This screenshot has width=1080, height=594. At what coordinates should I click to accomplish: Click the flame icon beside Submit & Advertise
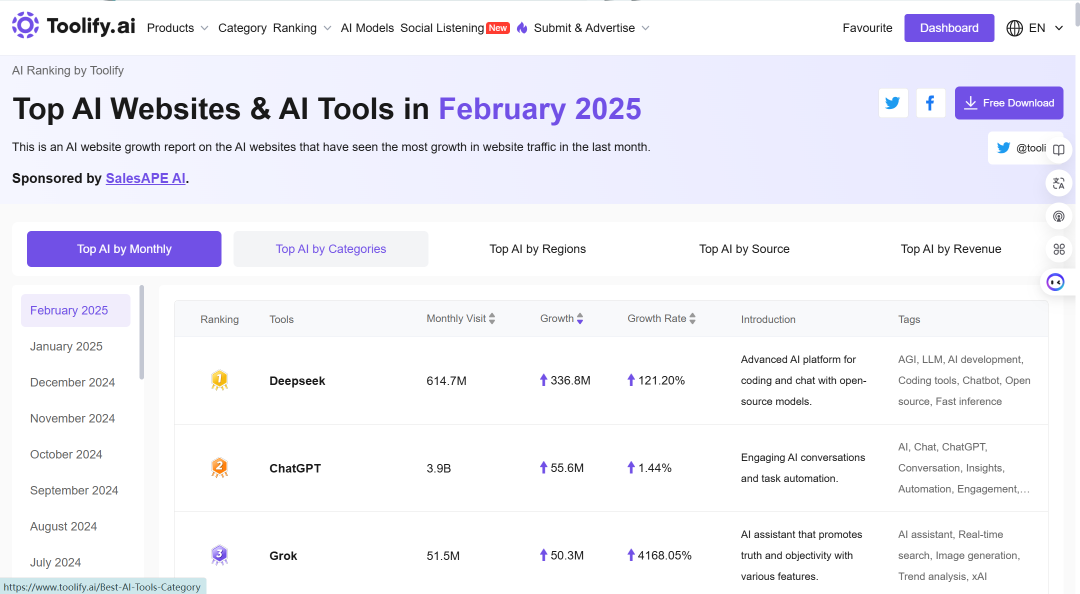[522, 28]
